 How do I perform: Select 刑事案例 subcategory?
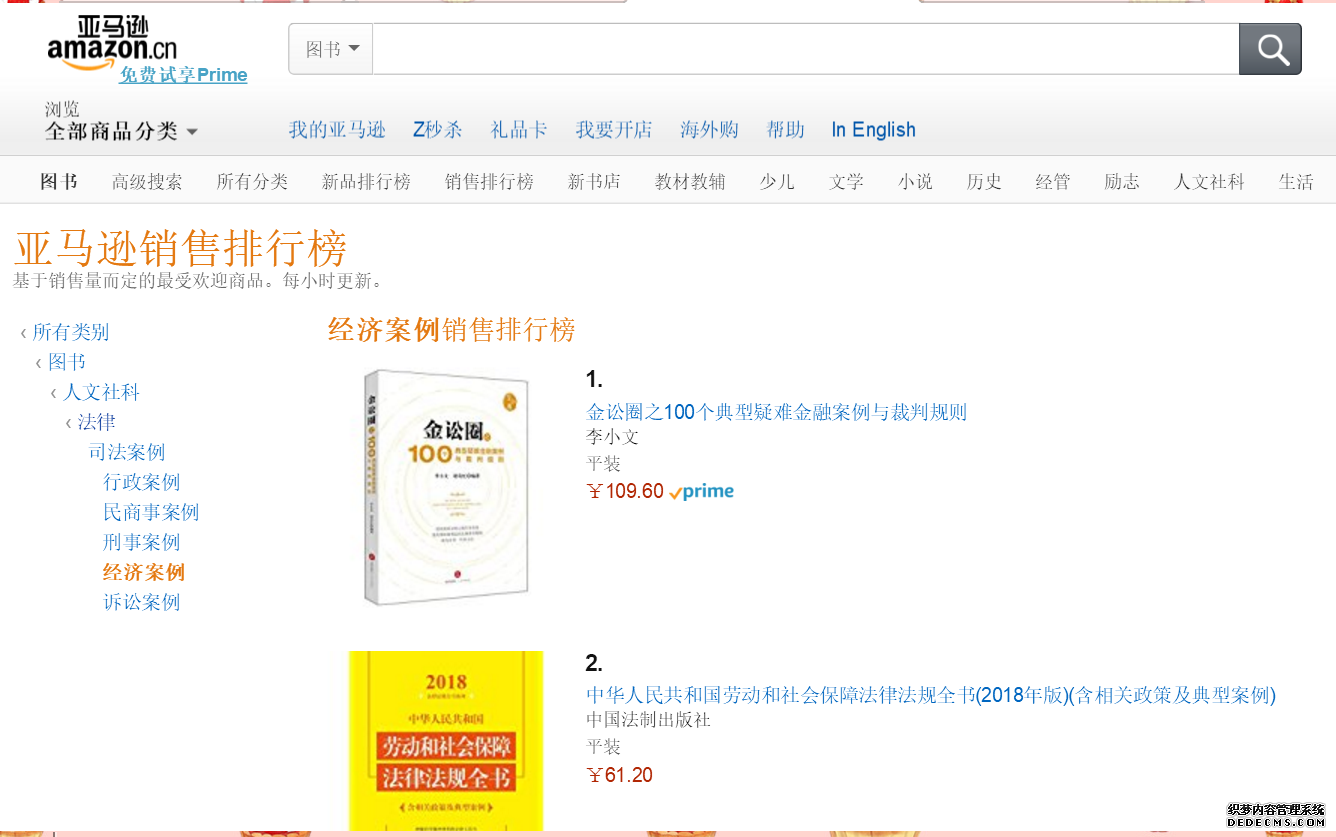pyautogui.click(x=142, y=542)
